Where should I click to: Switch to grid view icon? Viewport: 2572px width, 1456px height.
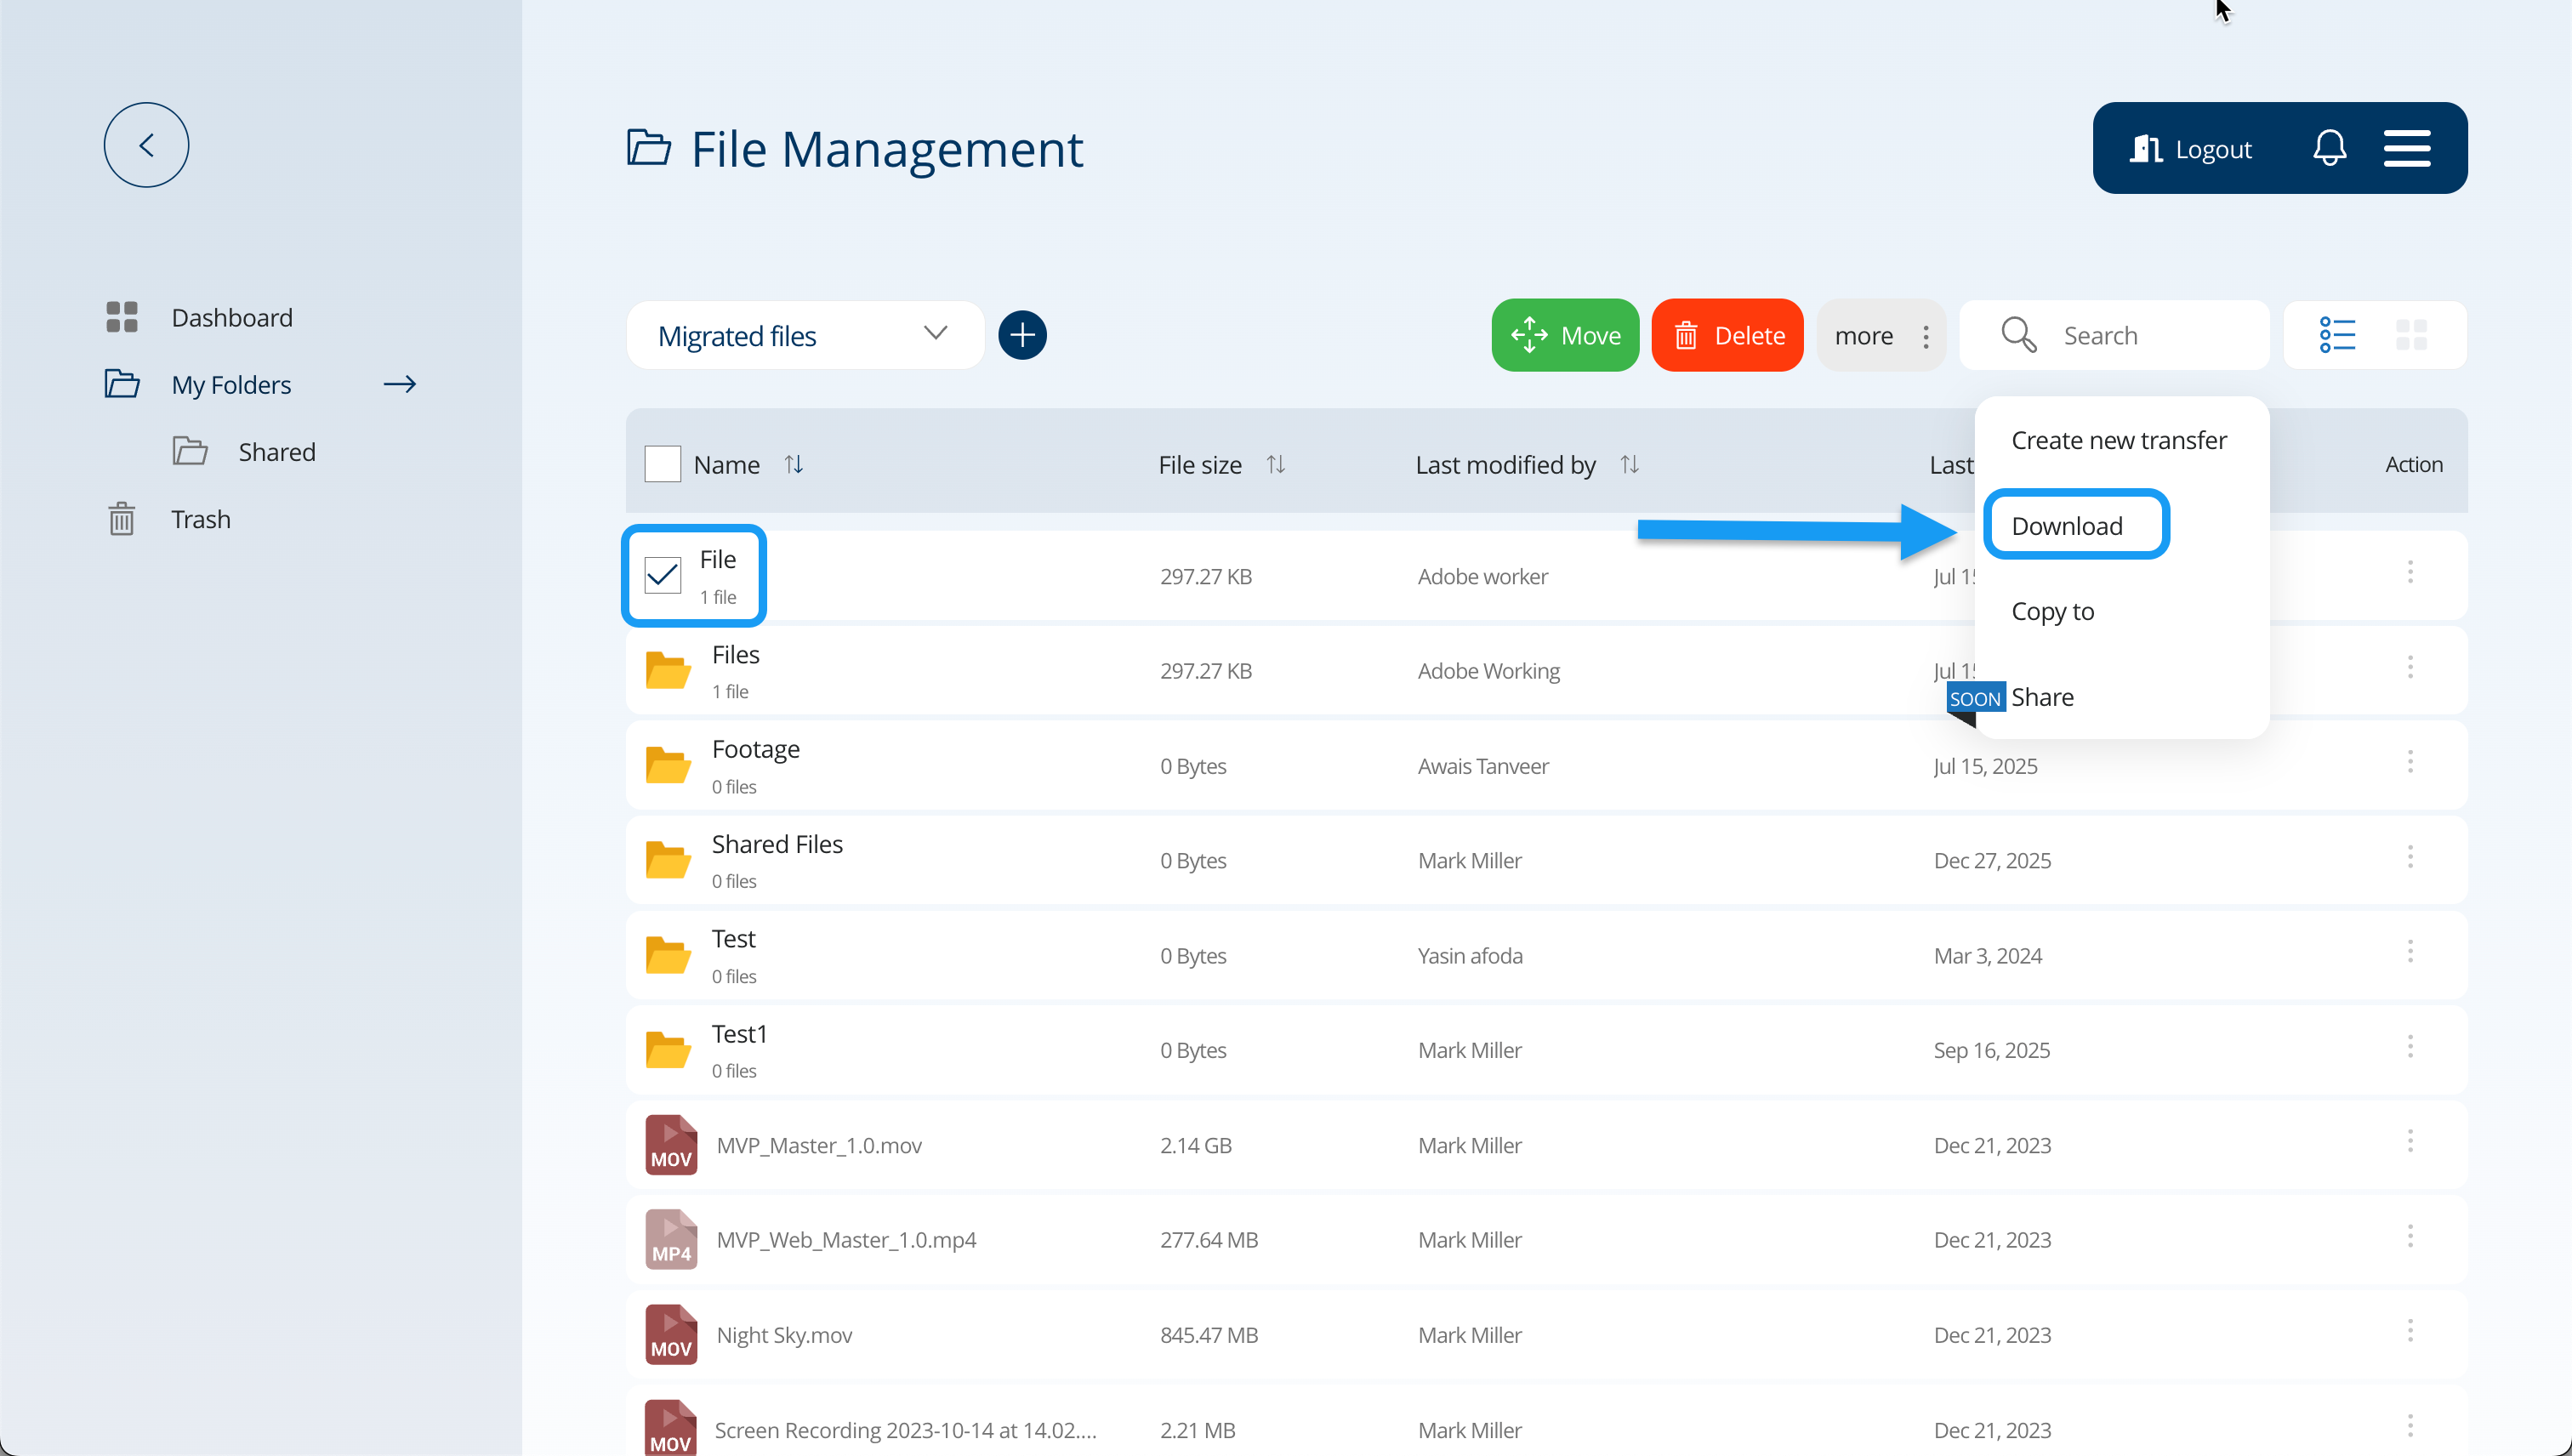pos(2411,335)
